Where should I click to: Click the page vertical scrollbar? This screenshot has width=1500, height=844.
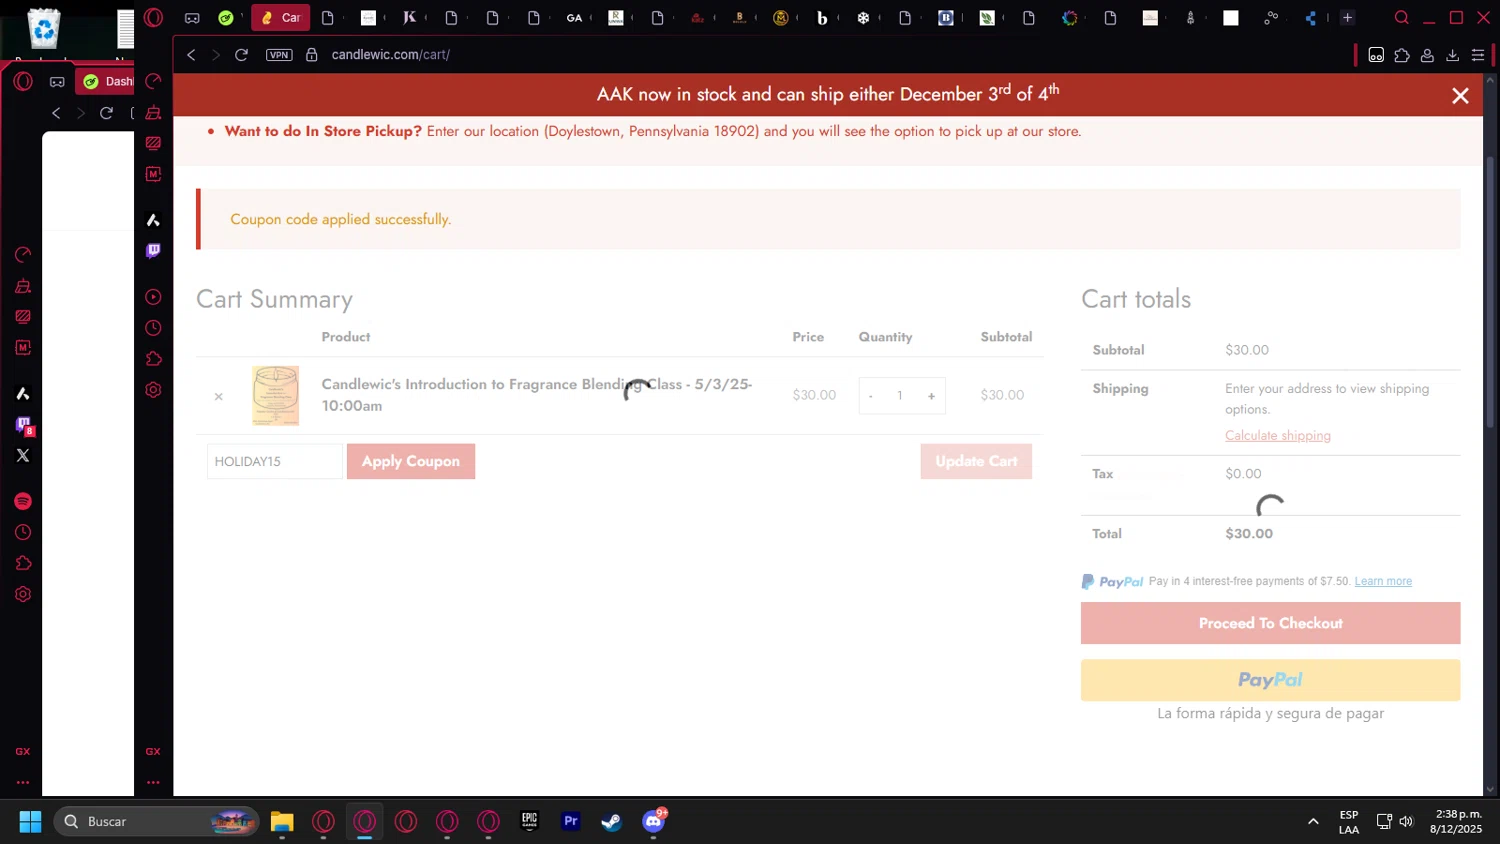pyautogui.click(x=1491, y=290)
